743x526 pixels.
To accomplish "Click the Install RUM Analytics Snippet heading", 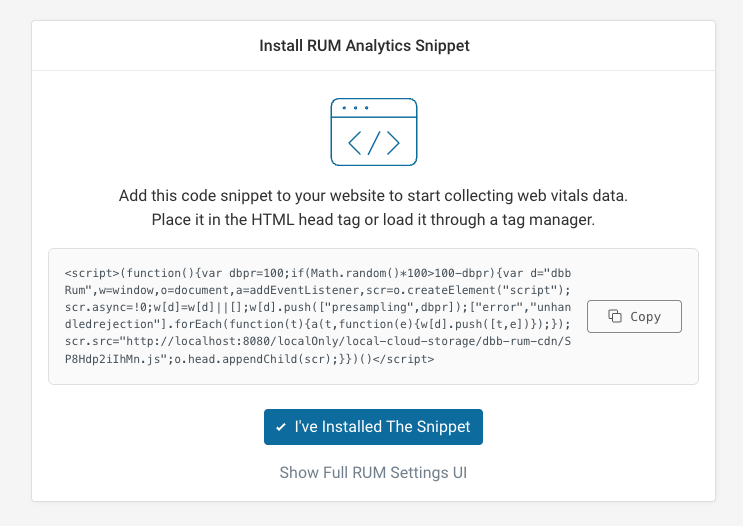I will 364,46.
